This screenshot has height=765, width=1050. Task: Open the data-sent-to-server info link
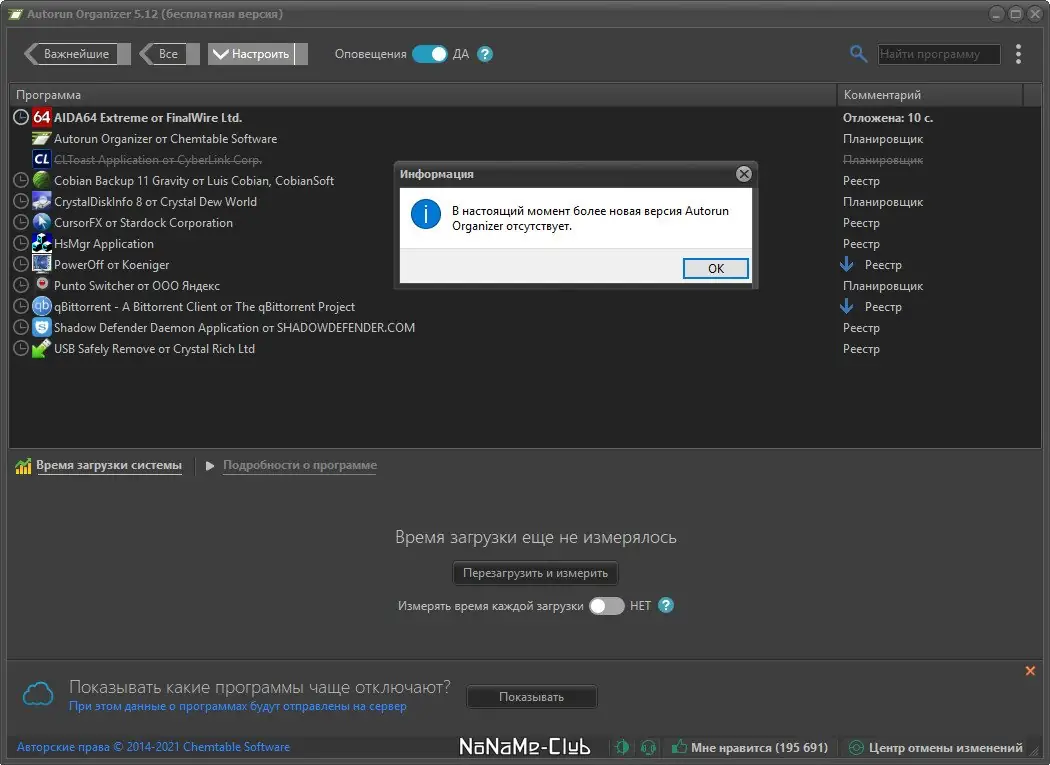[x=238, y=706]
